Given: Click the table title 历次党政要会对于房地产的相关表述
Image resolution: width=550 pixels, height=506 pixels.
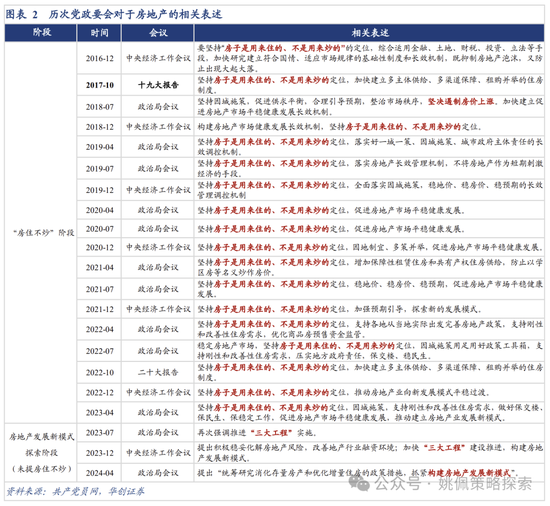Looking at the screenshot, I should (x=135, y=14).
